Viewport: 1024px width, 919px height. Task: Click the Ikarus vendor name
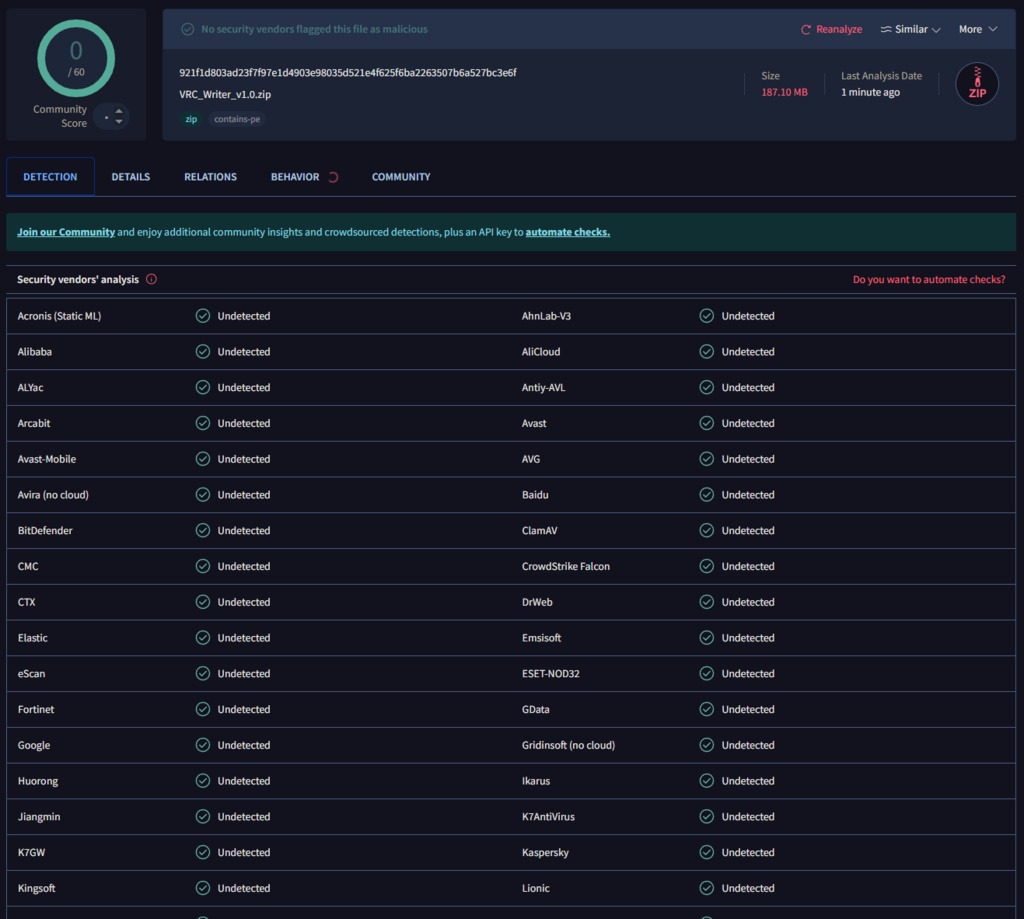click(x=536, y=781)
